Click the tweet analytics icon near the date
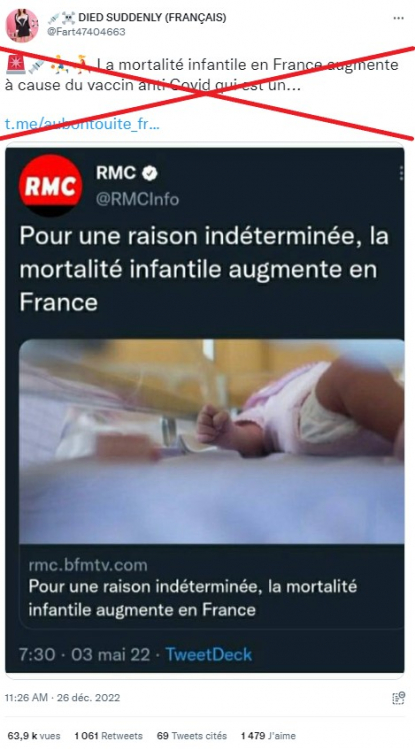 399,697
